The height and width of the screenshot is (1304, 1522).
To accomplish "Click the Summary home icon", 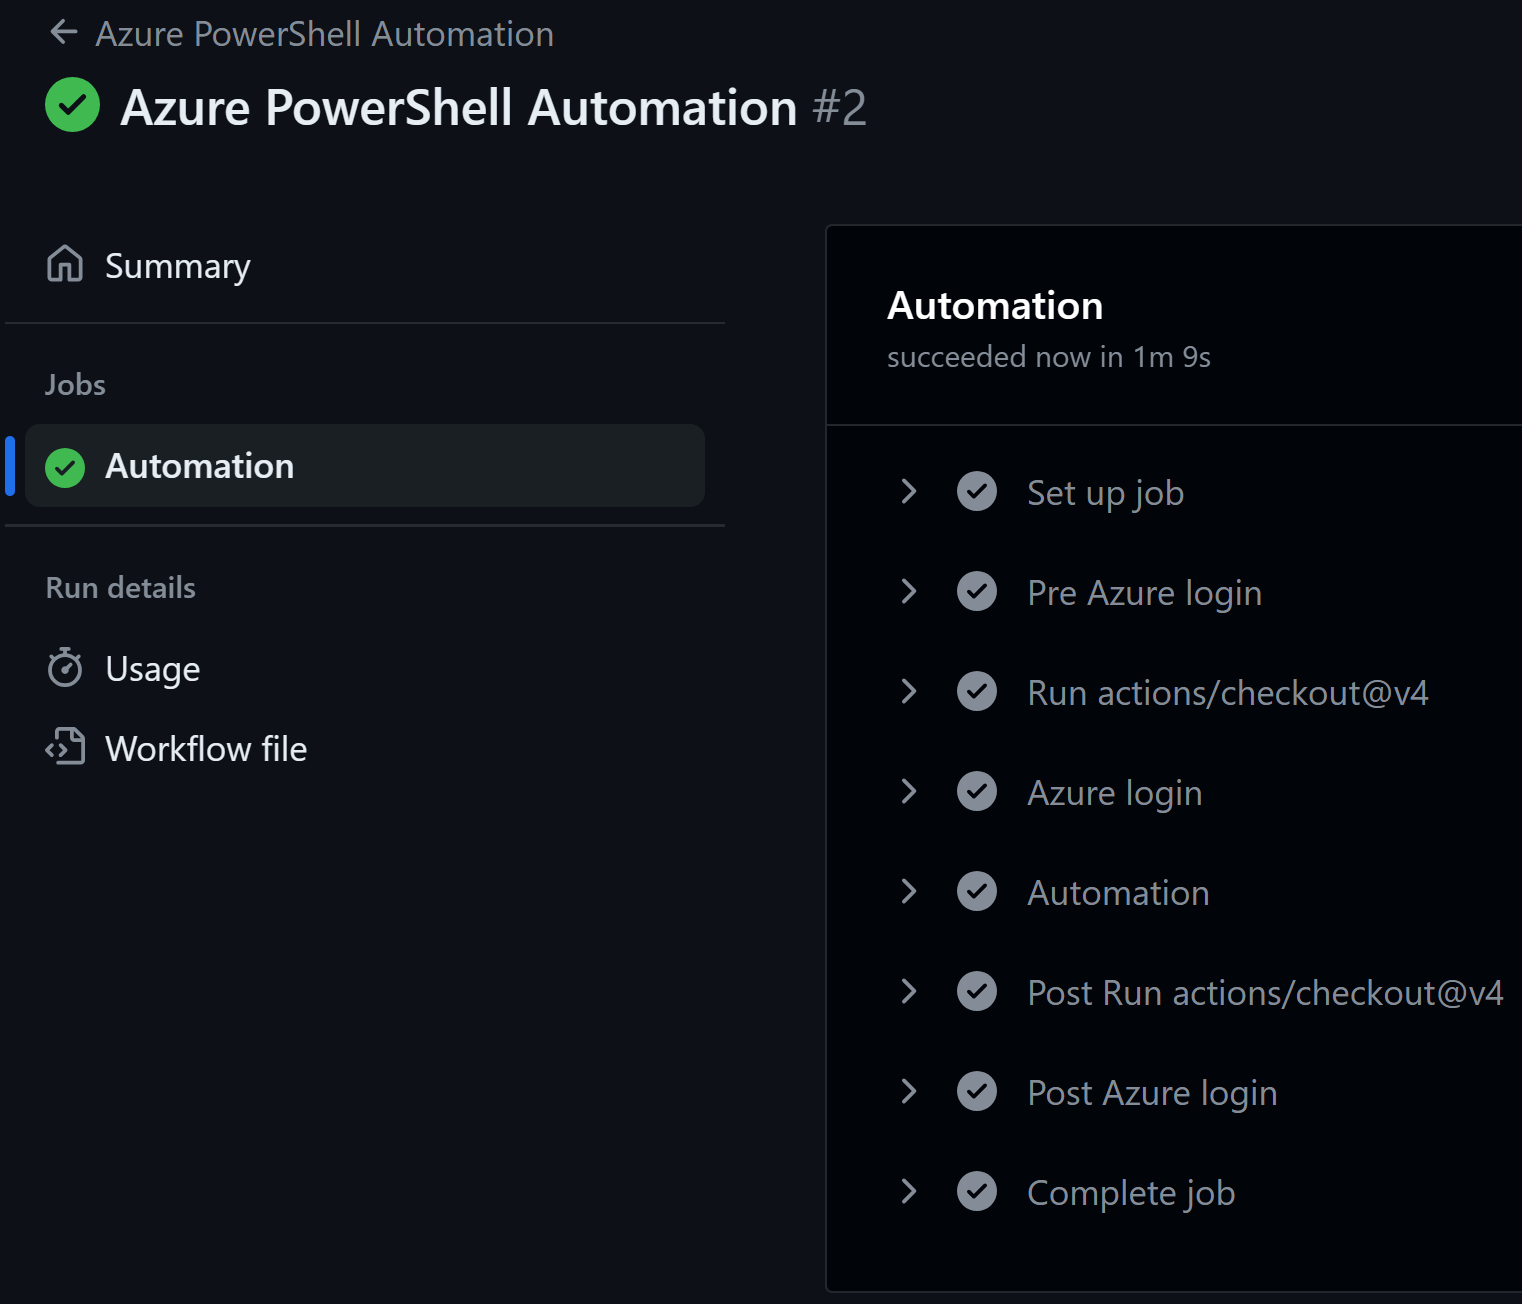I will point(65,264).
